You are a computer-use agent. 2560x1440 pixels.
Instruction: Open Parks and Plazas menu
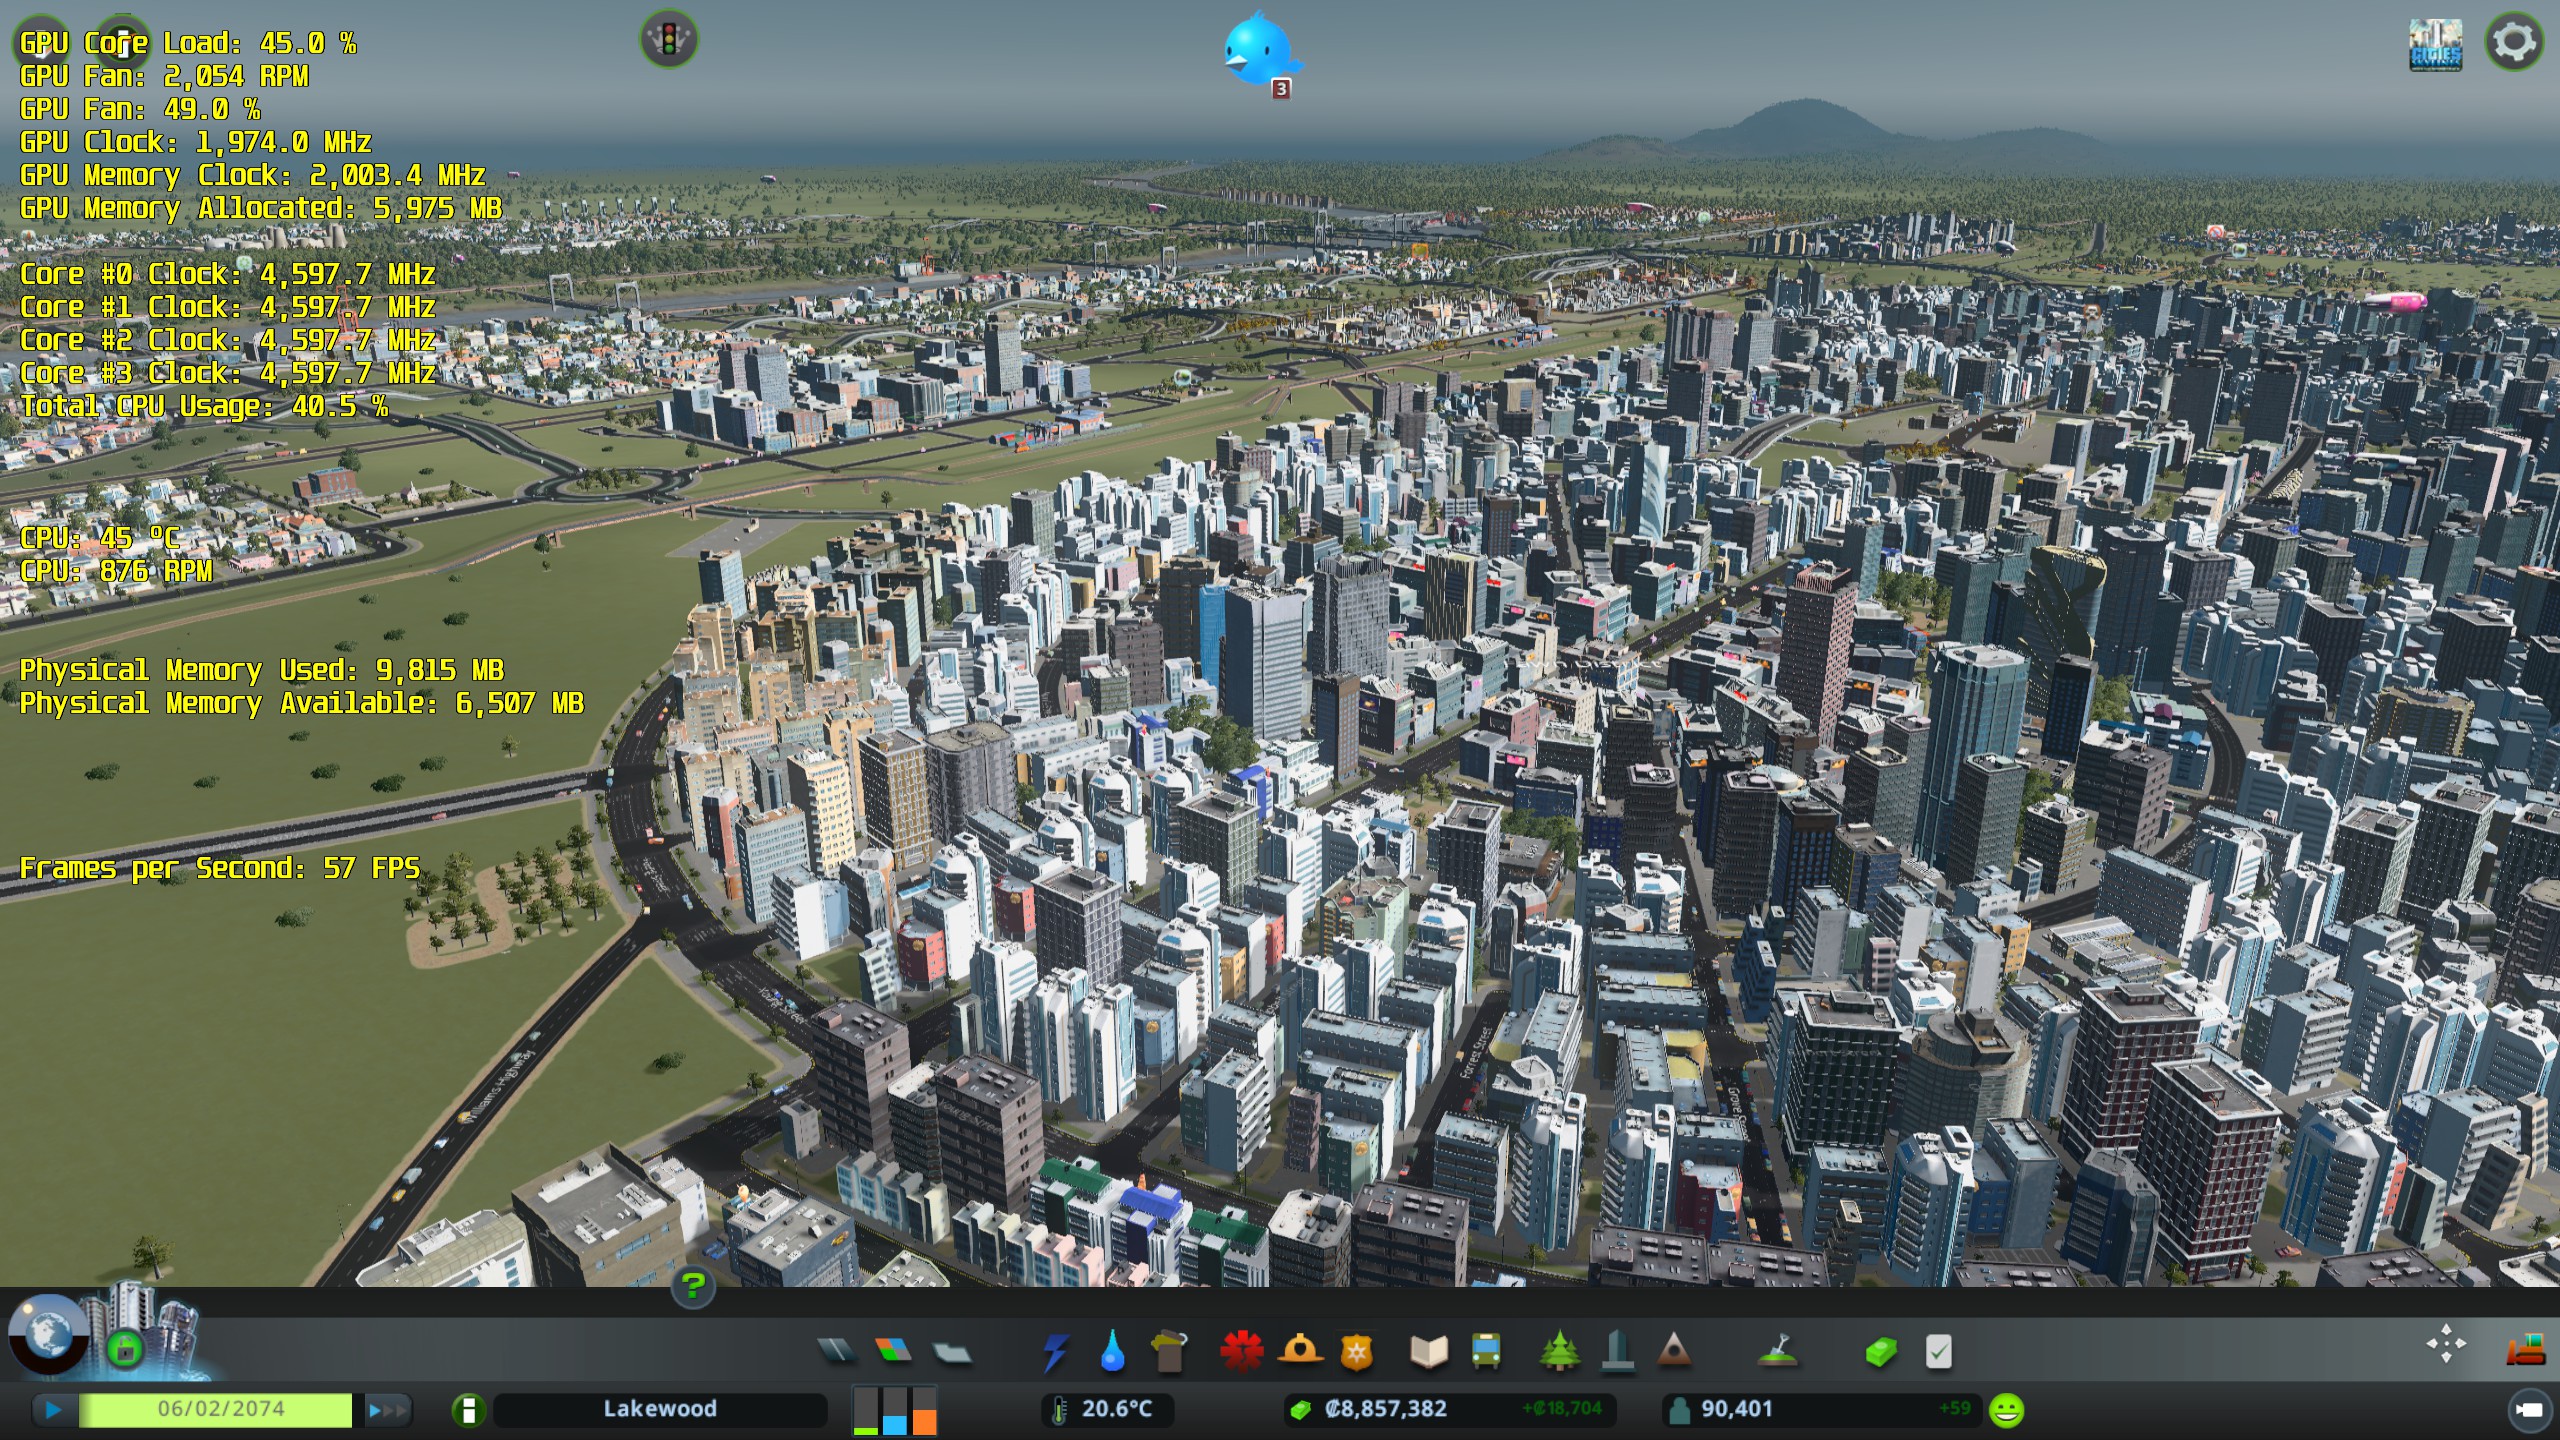[x=1559, y=1352]
